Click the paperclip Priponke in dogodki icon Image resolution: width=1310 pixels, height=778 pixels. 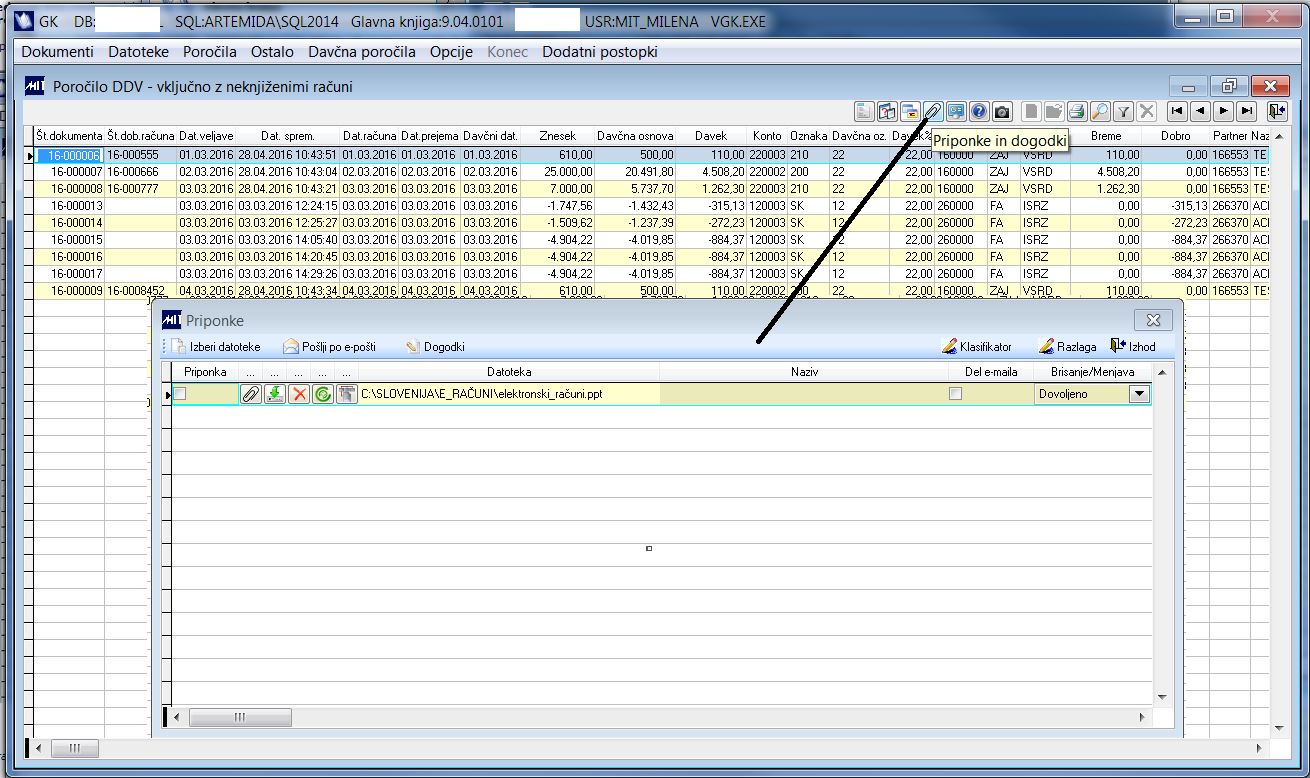coord(933,111)
